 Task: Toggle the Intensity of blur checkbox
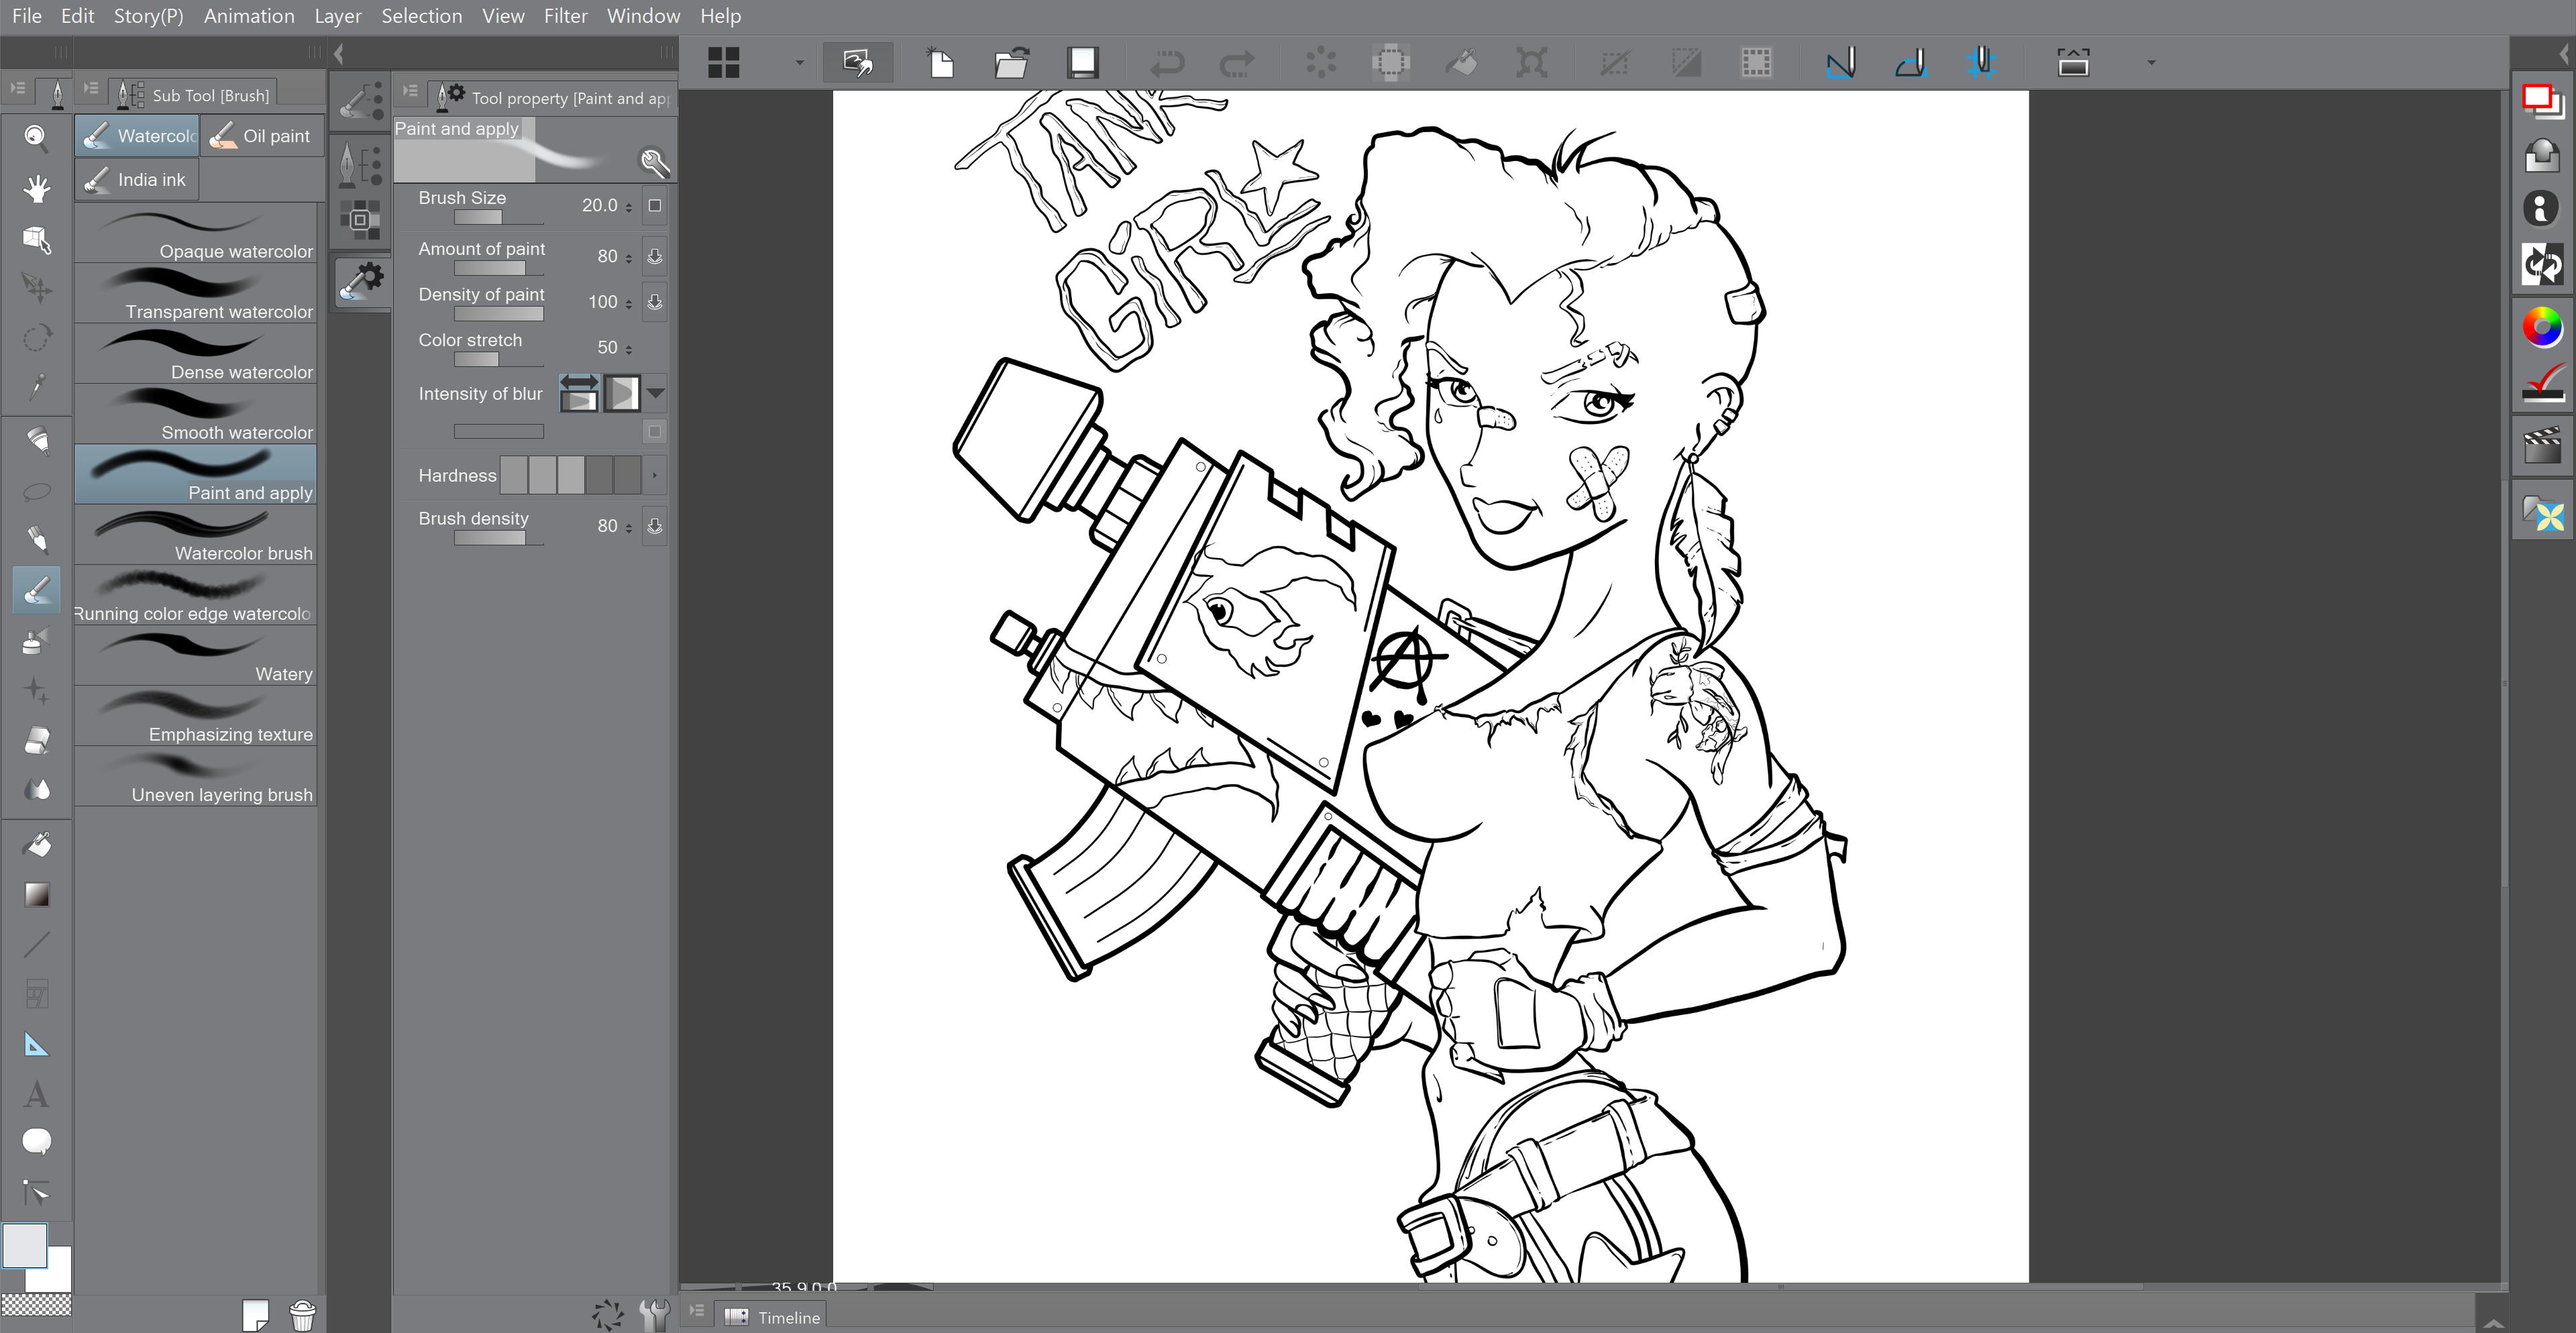pyautogui.click(x=655, y=431)
